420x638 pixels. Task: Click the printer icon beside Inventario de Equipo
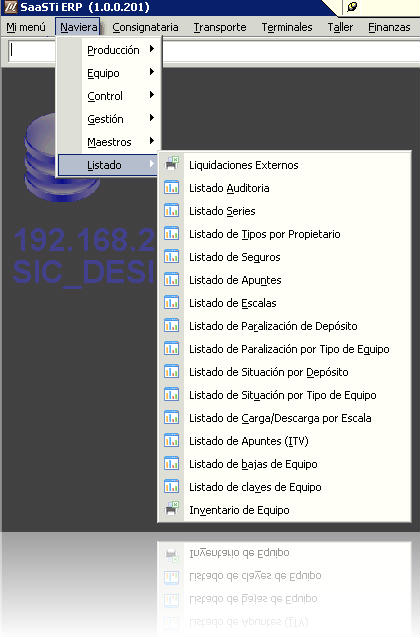point(172,509)
